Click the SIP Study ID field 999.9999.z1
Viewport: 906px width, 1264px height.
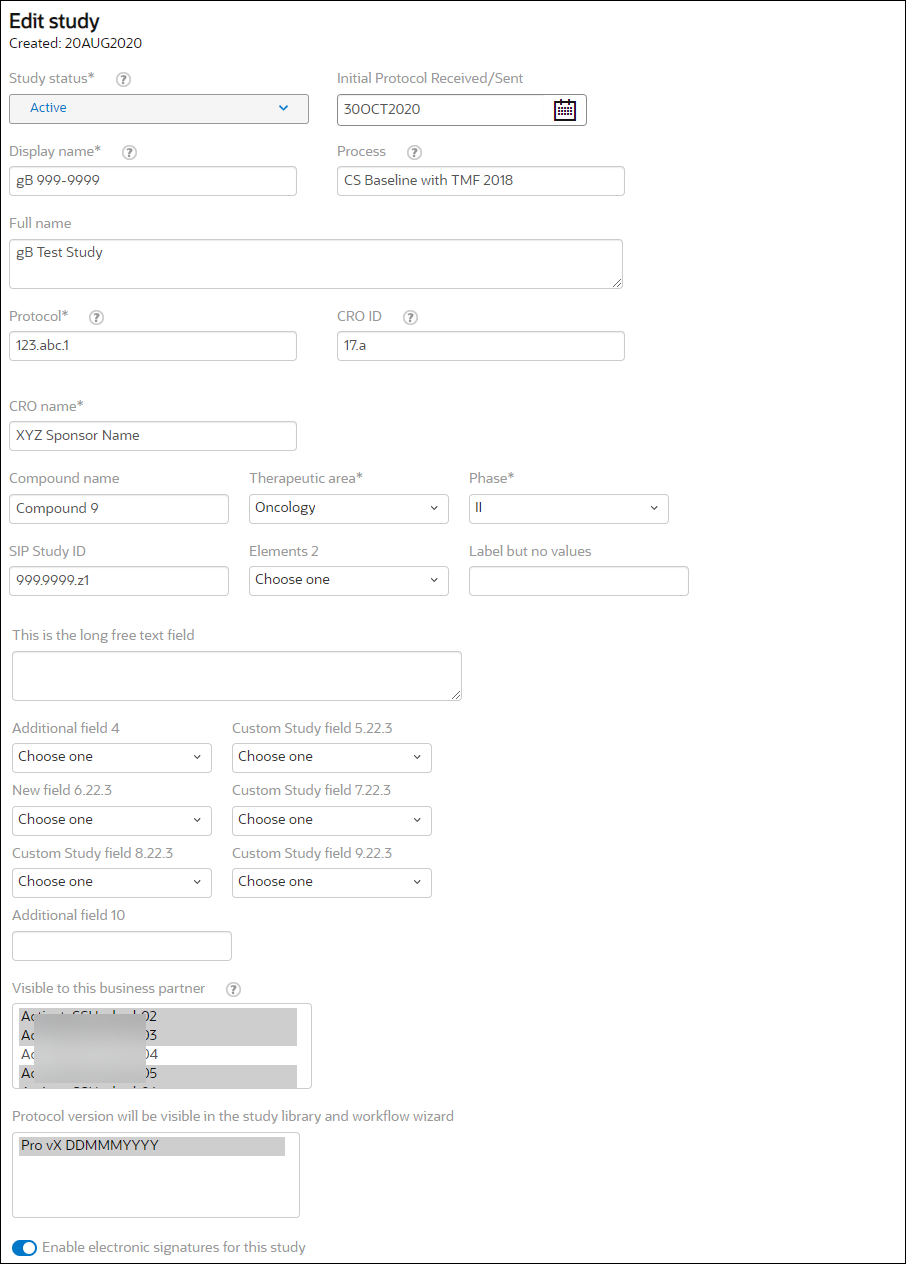(119, 581)
